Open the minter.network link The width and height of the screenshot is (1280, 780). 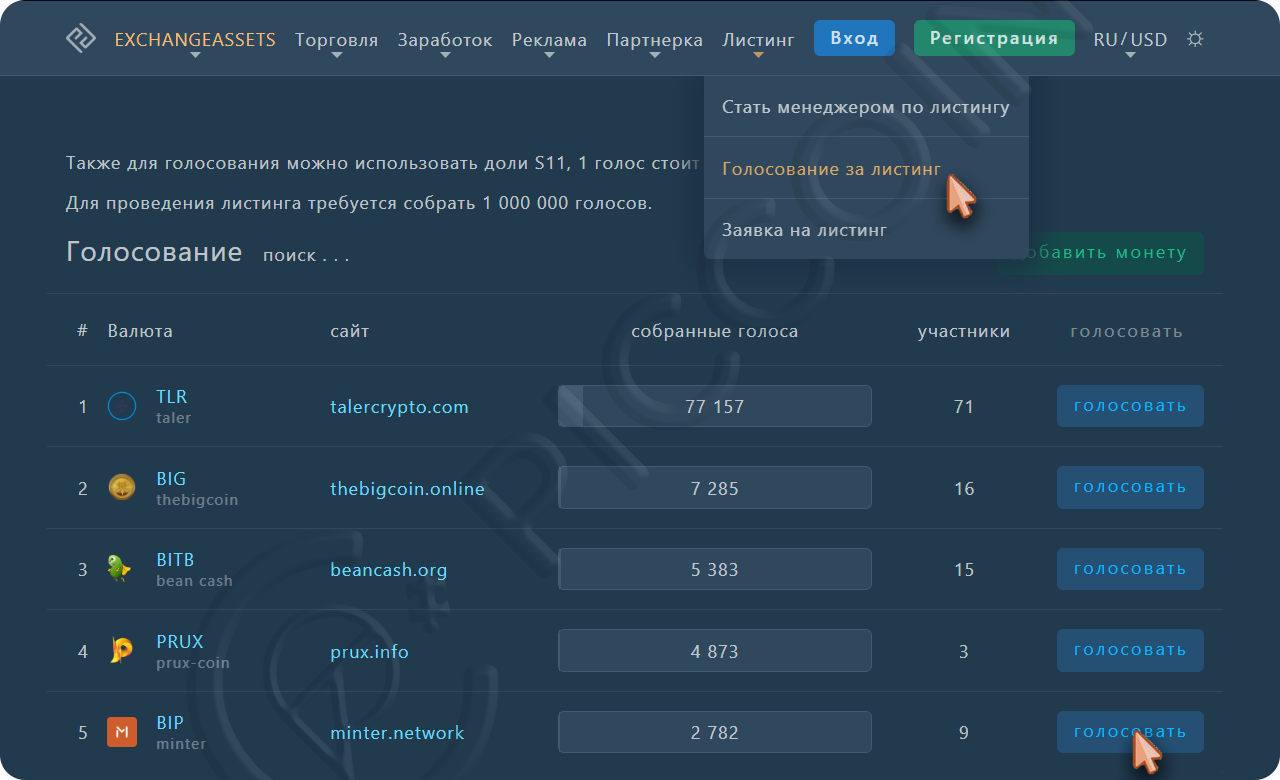pyautogui.click(x=397, y=733)
